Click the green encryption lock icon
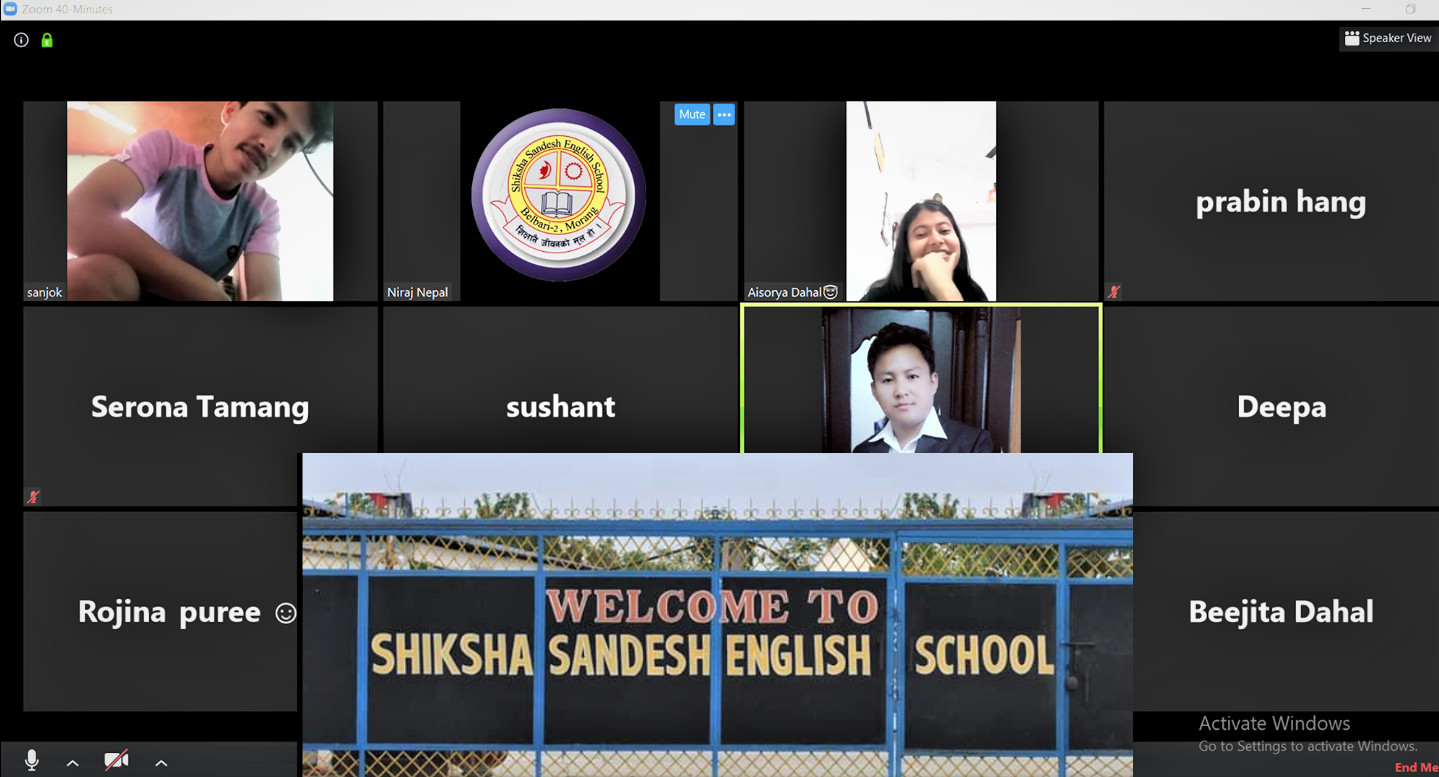This screenshot has height=777, width=1439. coord(47,40)
